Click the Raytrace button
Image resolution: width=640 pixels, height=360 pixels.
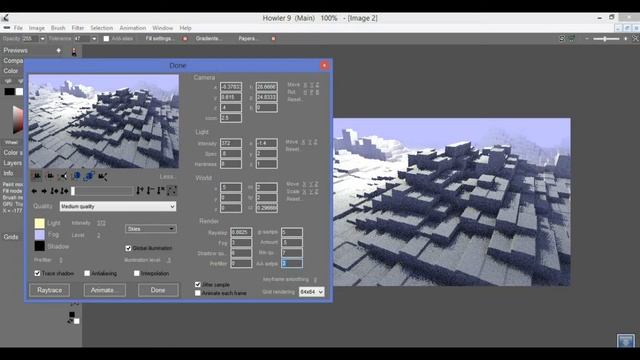[x=49, y=290]
